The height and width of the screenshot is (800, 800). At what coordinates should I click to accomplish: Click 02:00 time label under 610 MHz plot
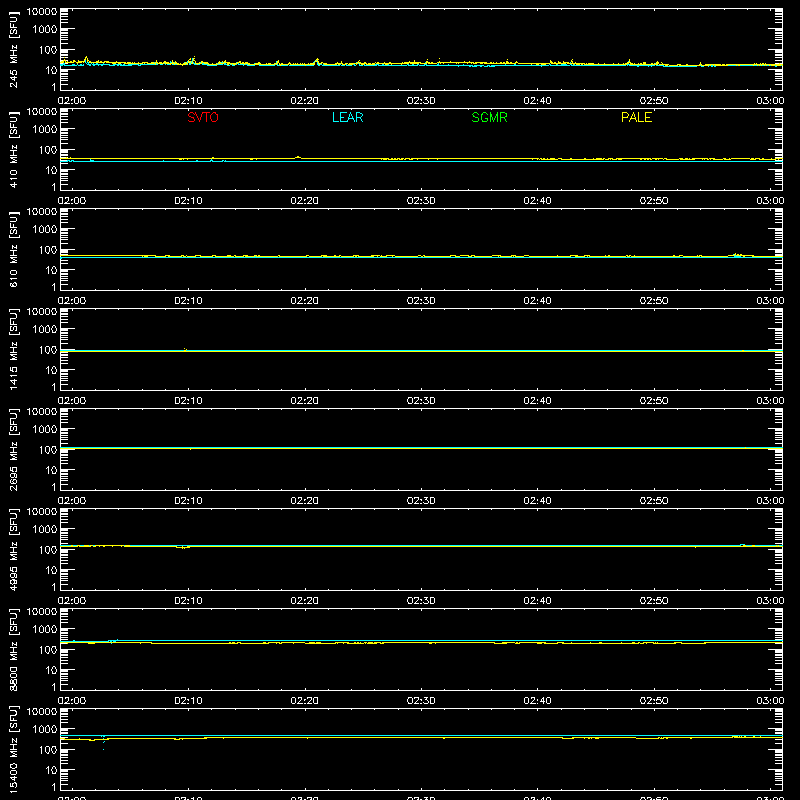(x=72, y=301)
